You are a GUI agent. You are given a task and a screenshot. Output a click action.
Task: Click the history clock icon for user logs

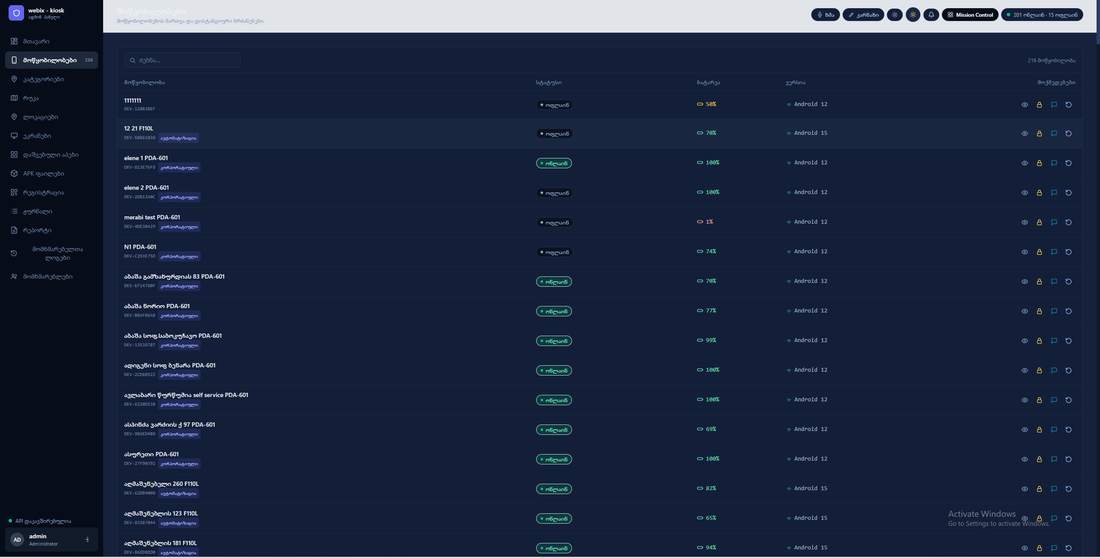click(14, 253)
